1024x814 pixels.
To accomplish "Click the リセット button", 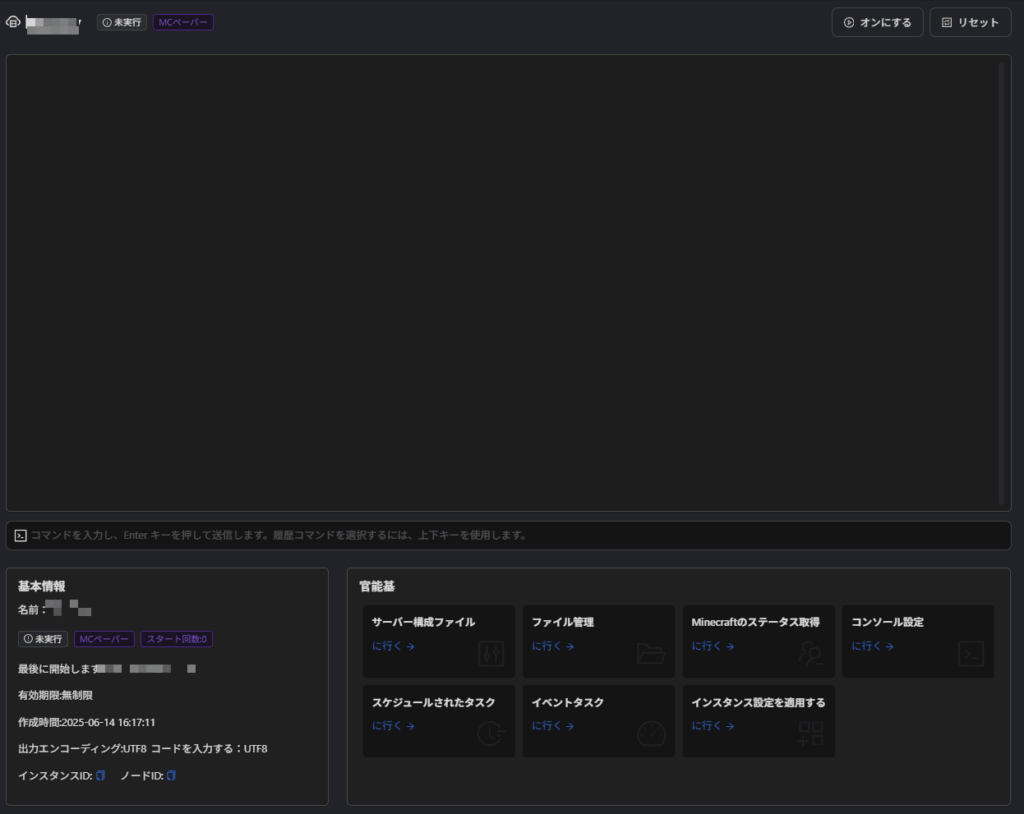I will click(x=970, y=22).
